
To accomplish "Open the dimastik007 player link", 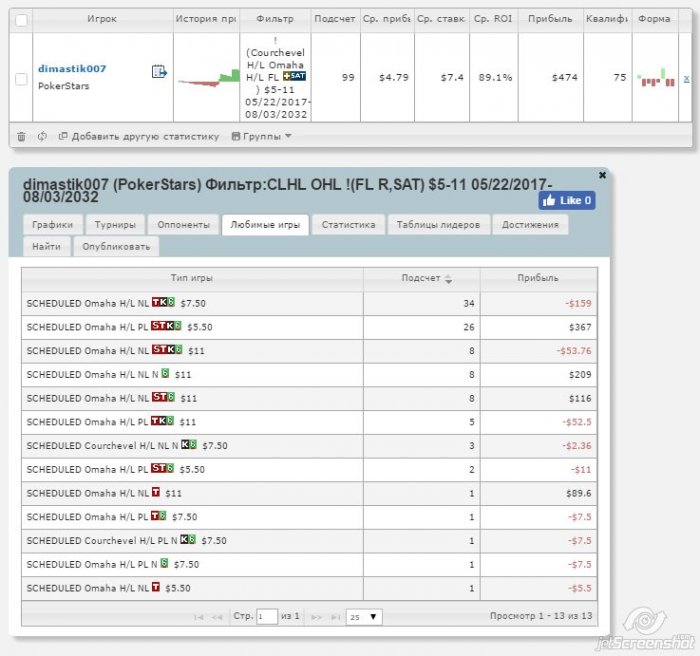I will (x=72, y=69).
